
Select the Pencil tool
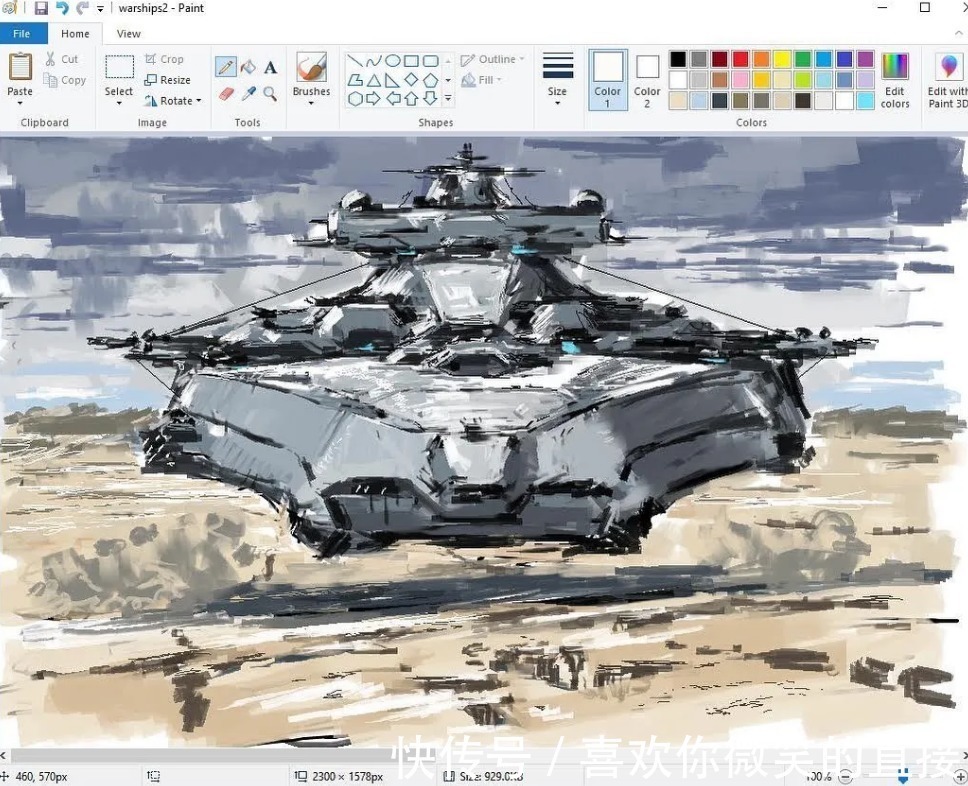click(225, 66)
